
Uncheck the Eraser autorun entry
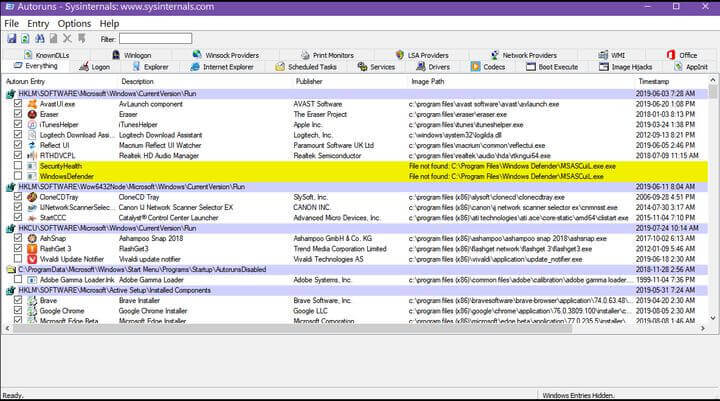[18, 114]
